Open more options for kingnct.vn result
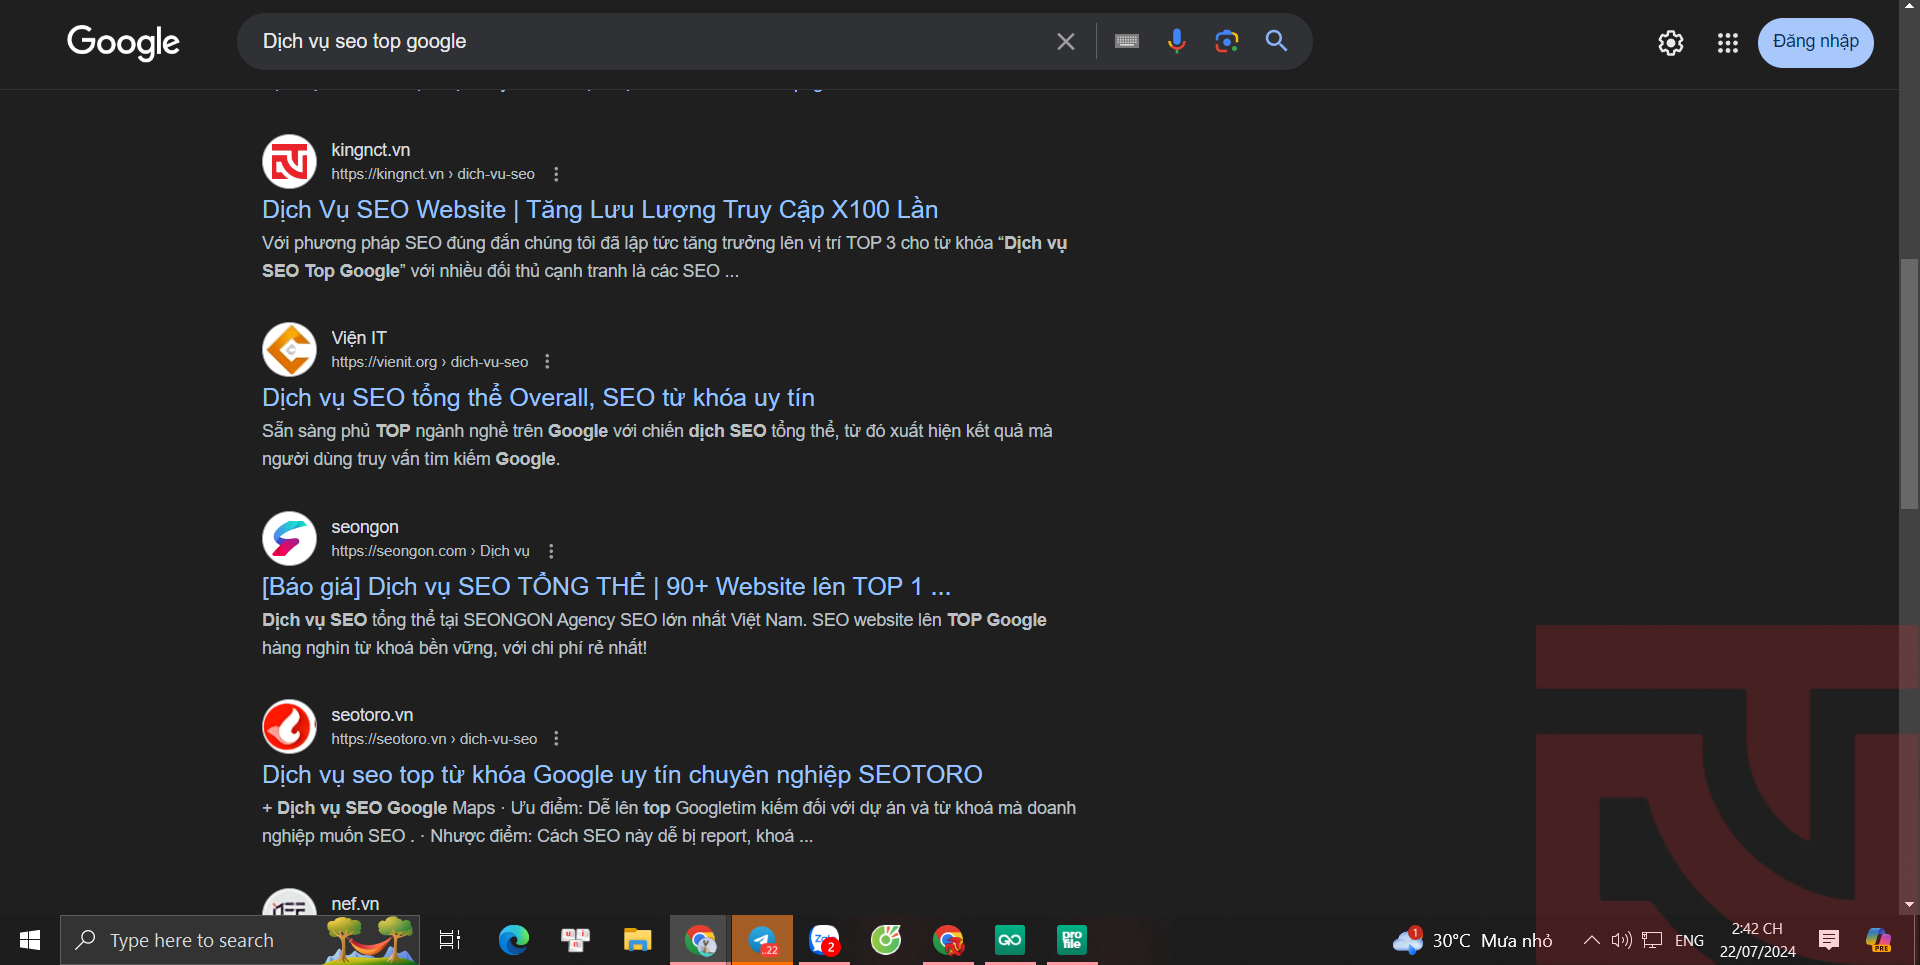 [556, 174]
